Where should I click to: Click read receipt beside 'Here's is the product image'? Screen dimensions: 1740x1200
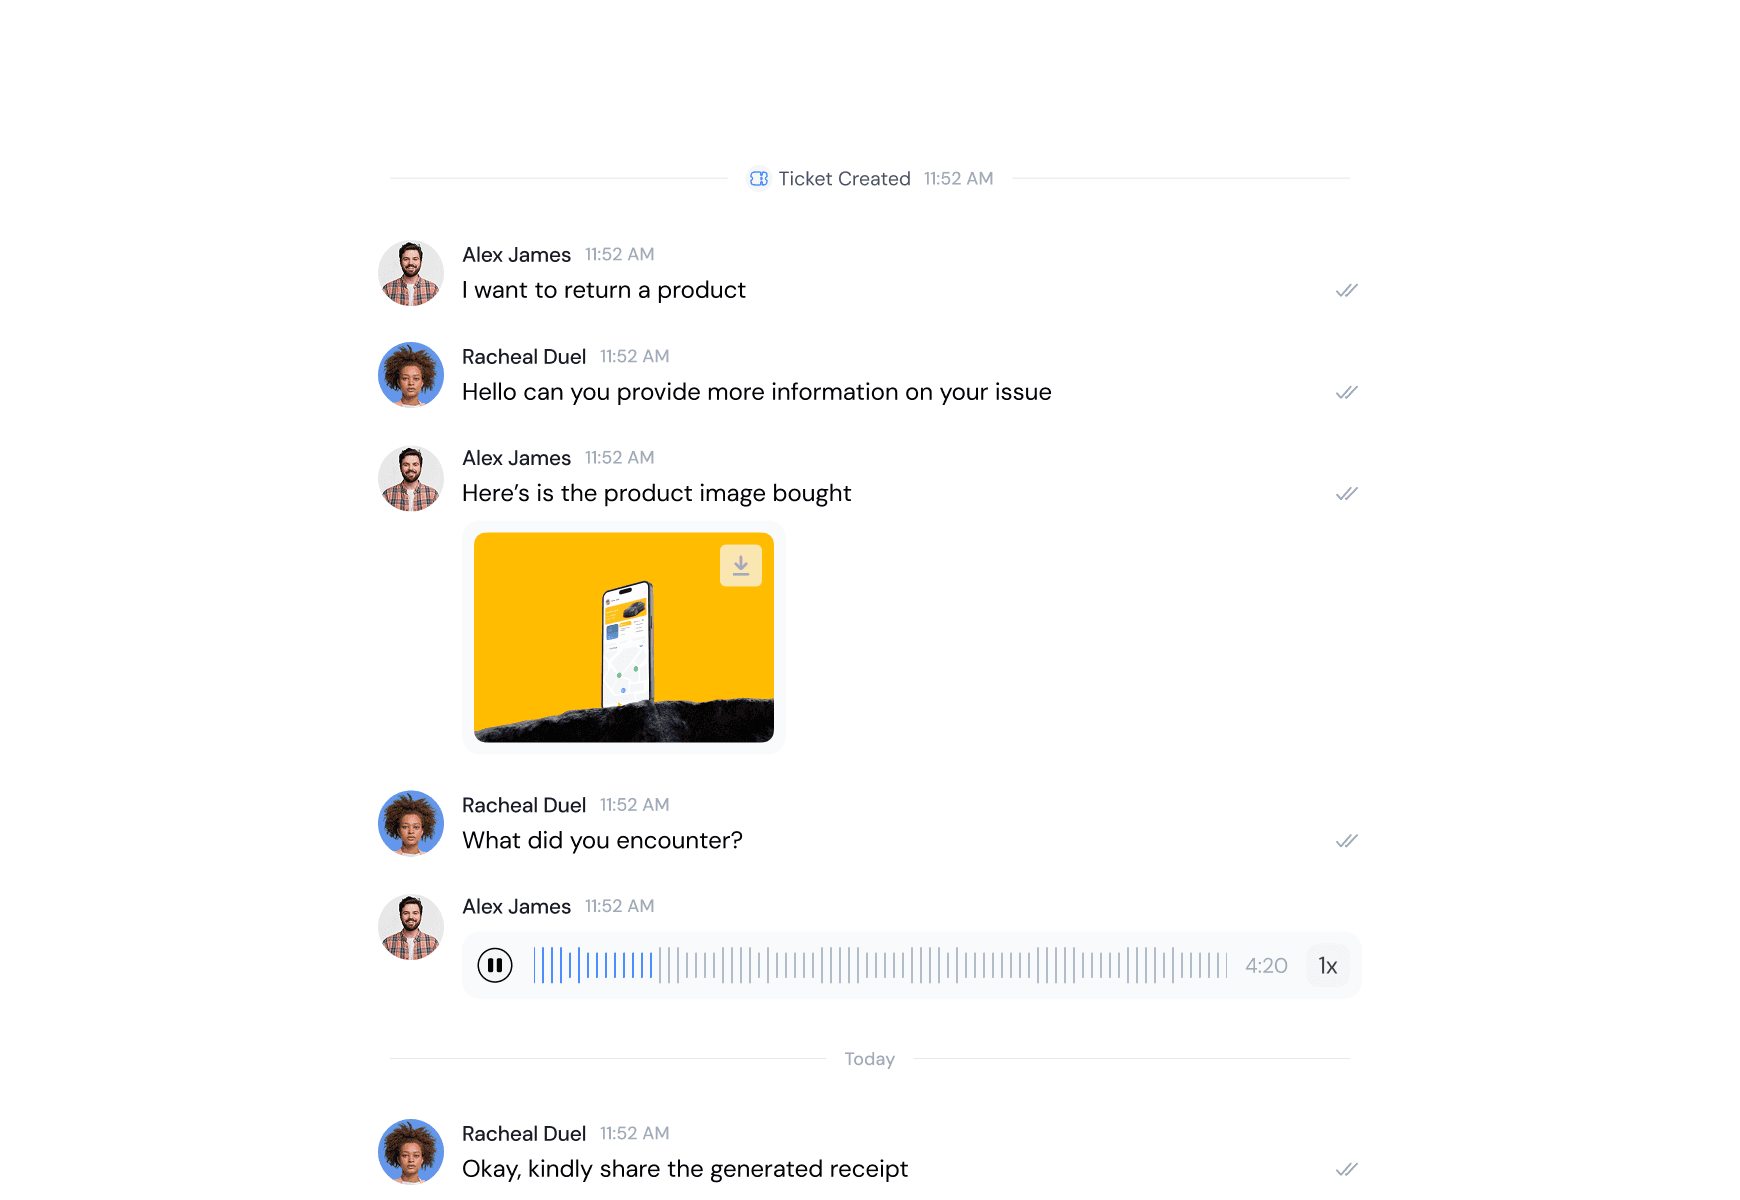coord(1347,494)
